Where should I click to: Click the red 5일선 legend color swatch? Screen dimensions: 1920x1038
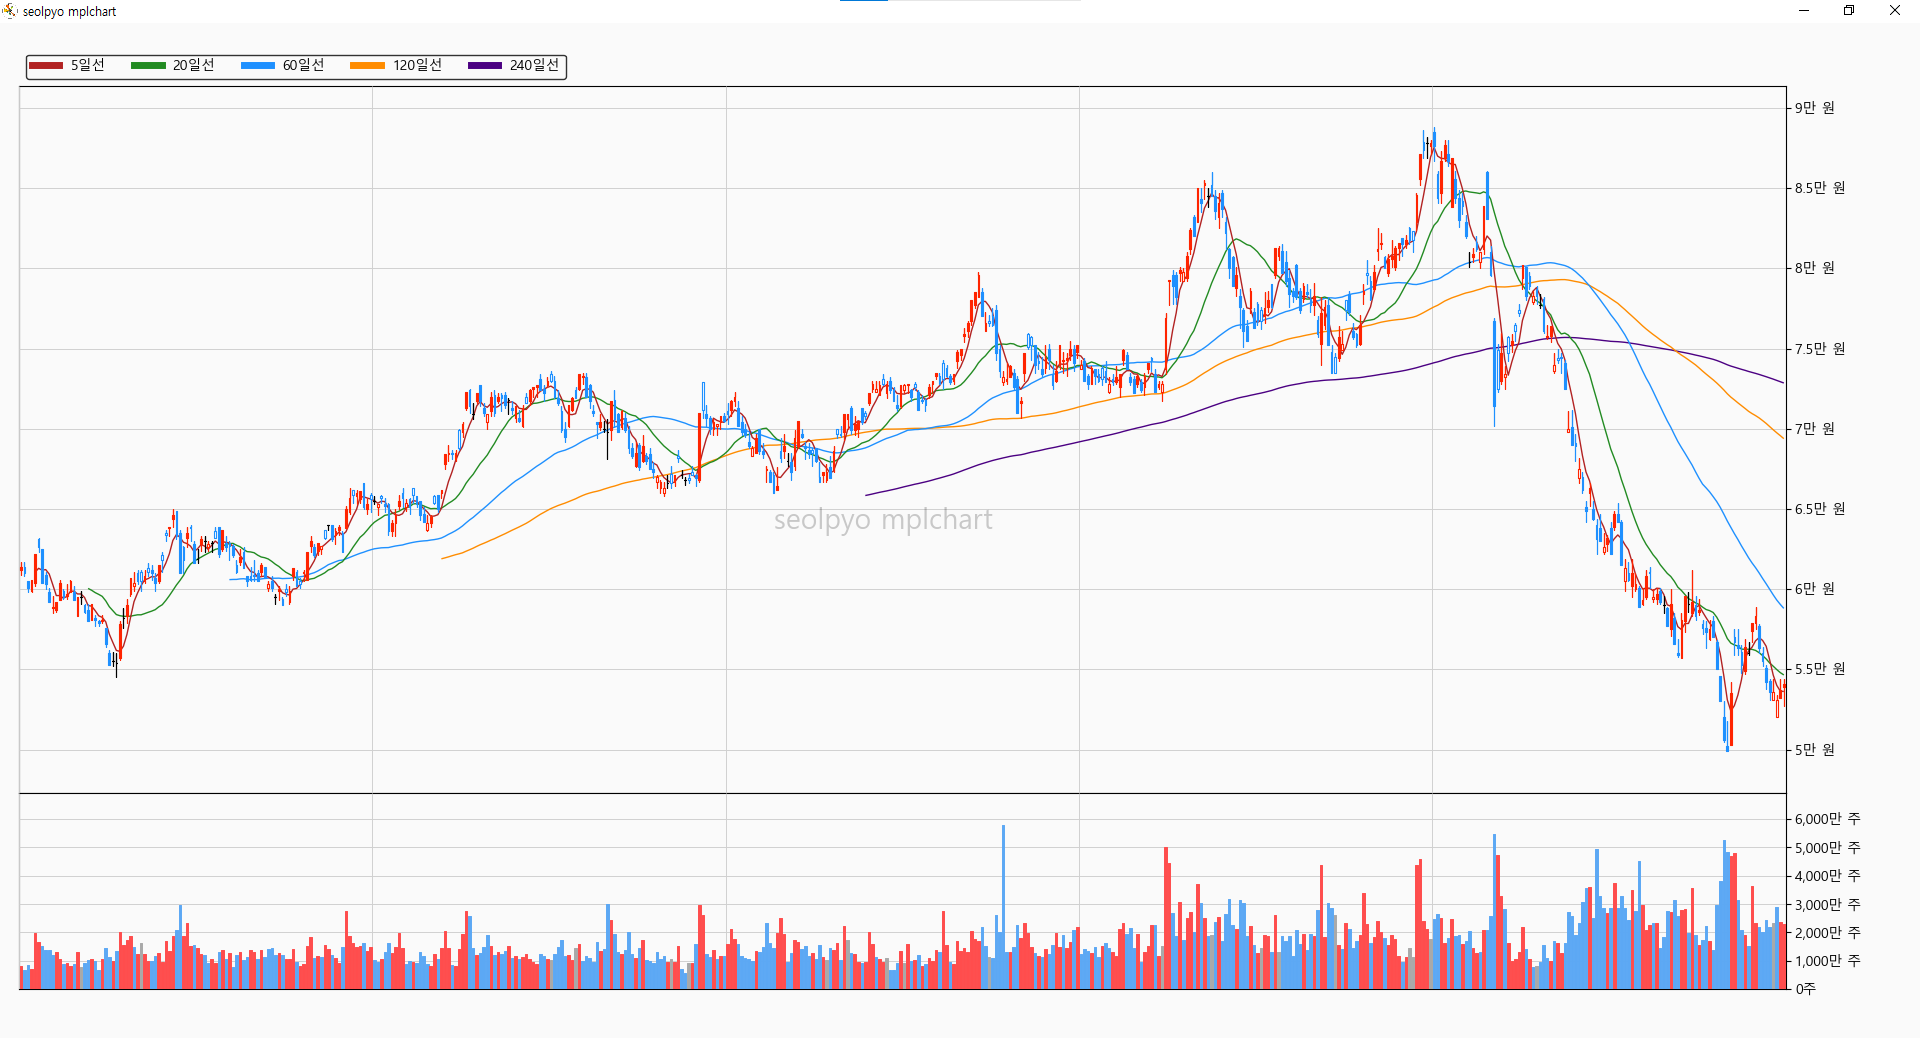coord(46,66)
